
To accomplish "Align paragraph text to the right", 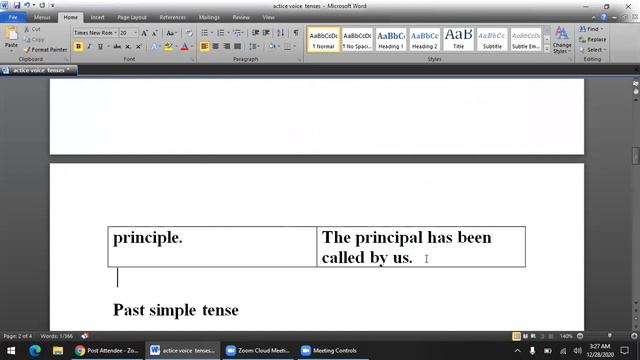I will point(227,47).
